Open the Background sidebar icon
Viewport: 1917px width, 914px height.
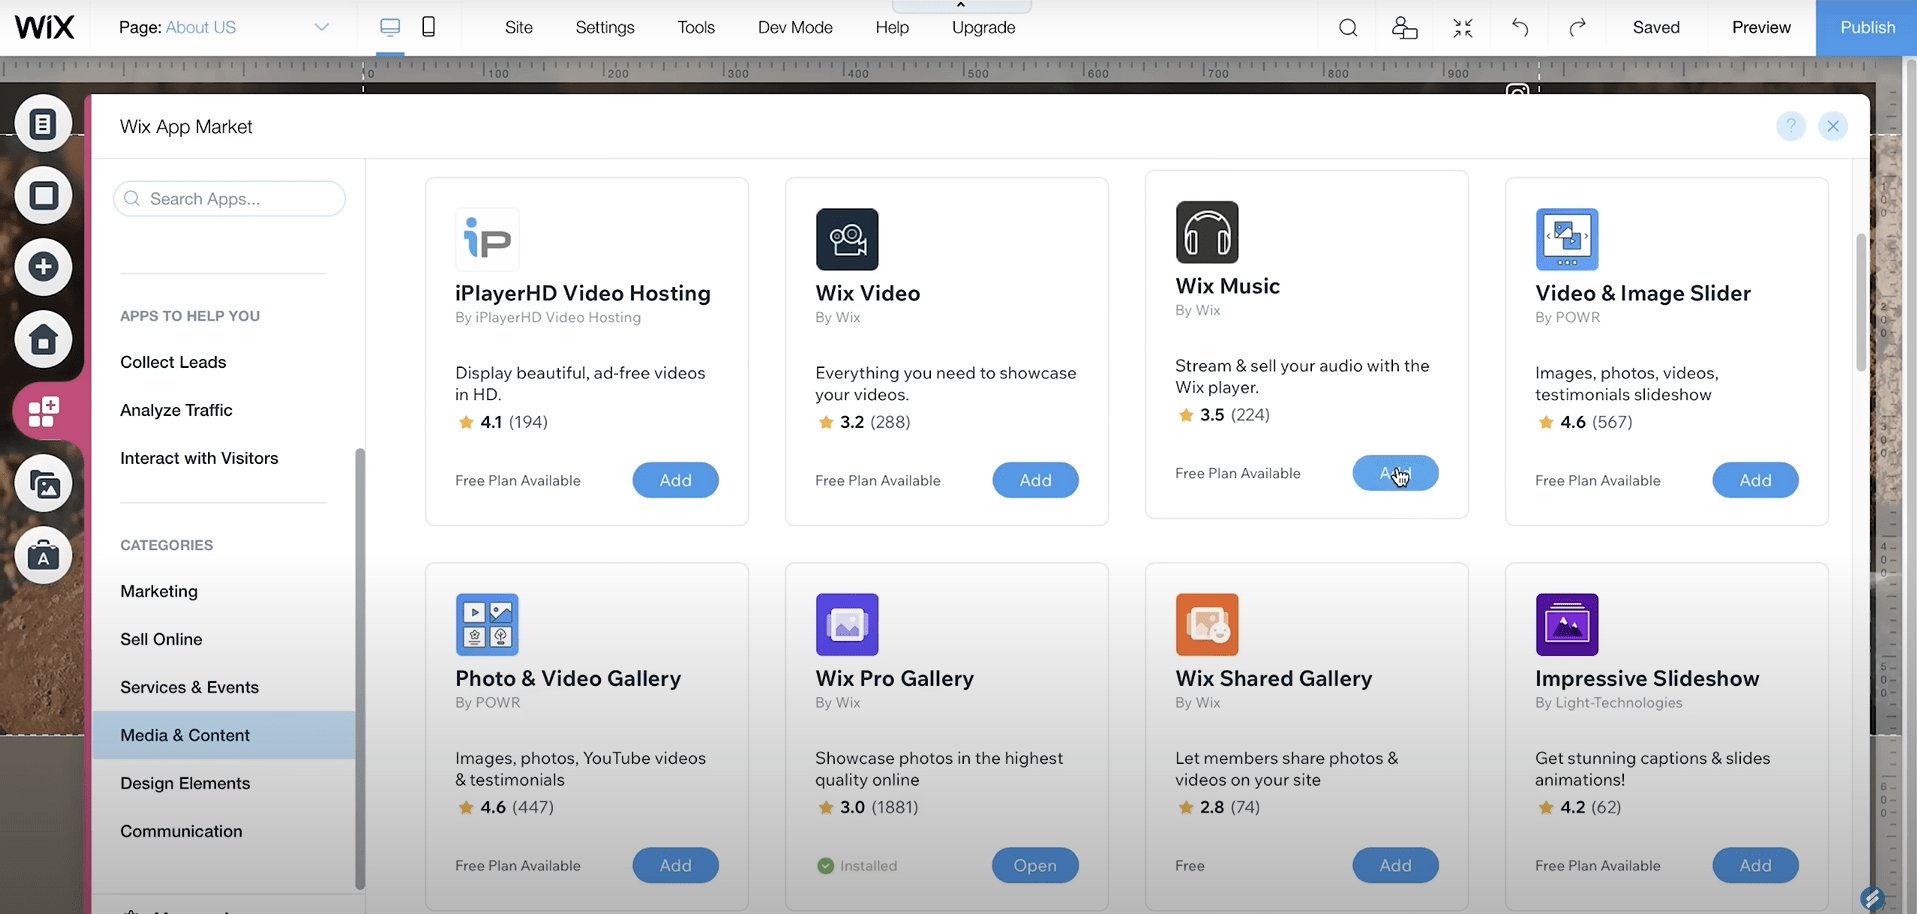[43, 196]
